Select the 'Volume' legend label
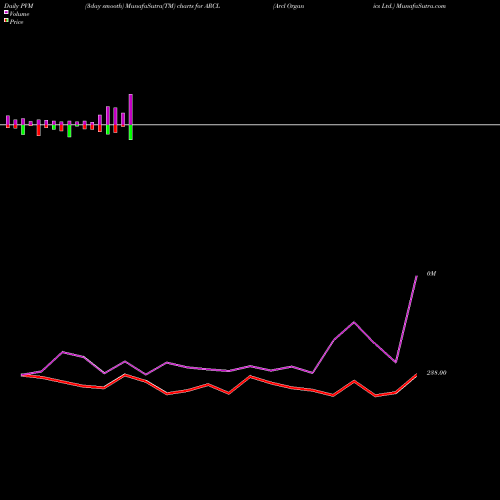The width and height of the screenshot is (500, 500). [19, 14]
